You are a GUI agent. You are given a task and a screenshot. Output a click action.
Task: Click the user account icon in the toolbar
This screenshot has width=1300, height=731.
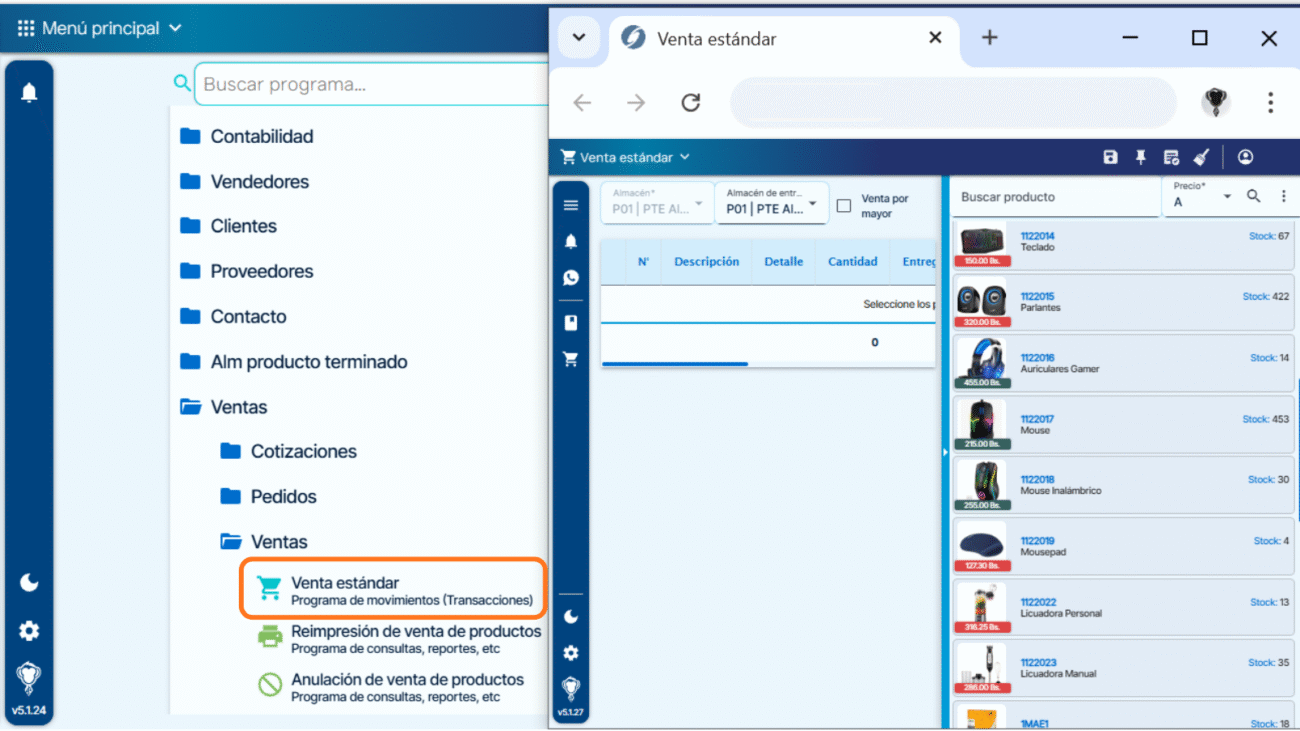click(1245, 157)
